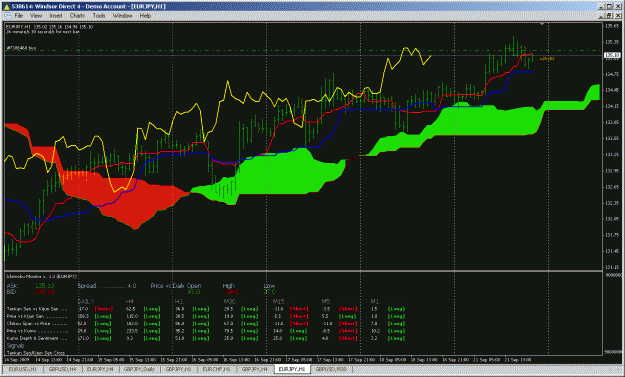Click the 14 Sep 2009 date label on the time axis
625x377 pixels.
click(x=16, y=360)
